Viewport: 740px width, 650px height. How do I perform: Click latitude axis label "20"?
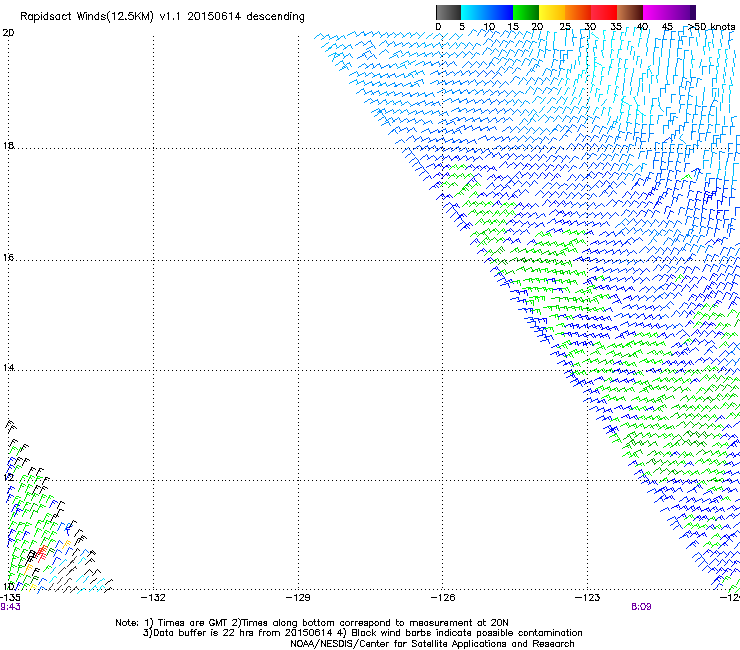pyautogui.click(x=8, y=33)
